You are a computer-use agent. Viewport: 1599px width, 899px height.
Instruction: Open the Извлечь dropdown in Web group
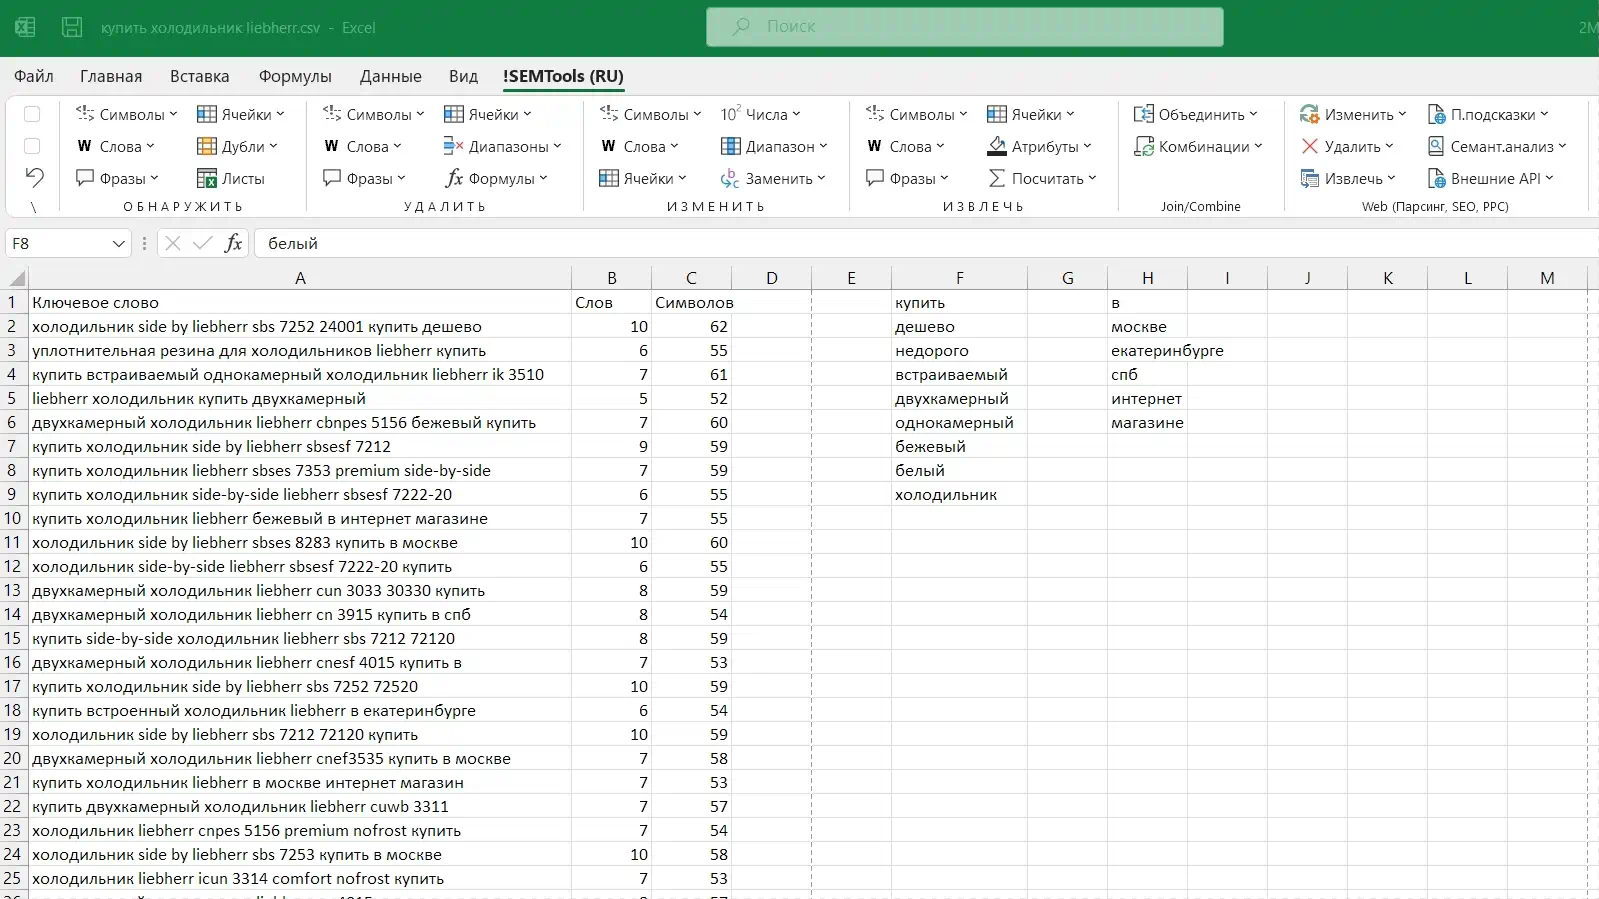click(x=1349, y=178)
